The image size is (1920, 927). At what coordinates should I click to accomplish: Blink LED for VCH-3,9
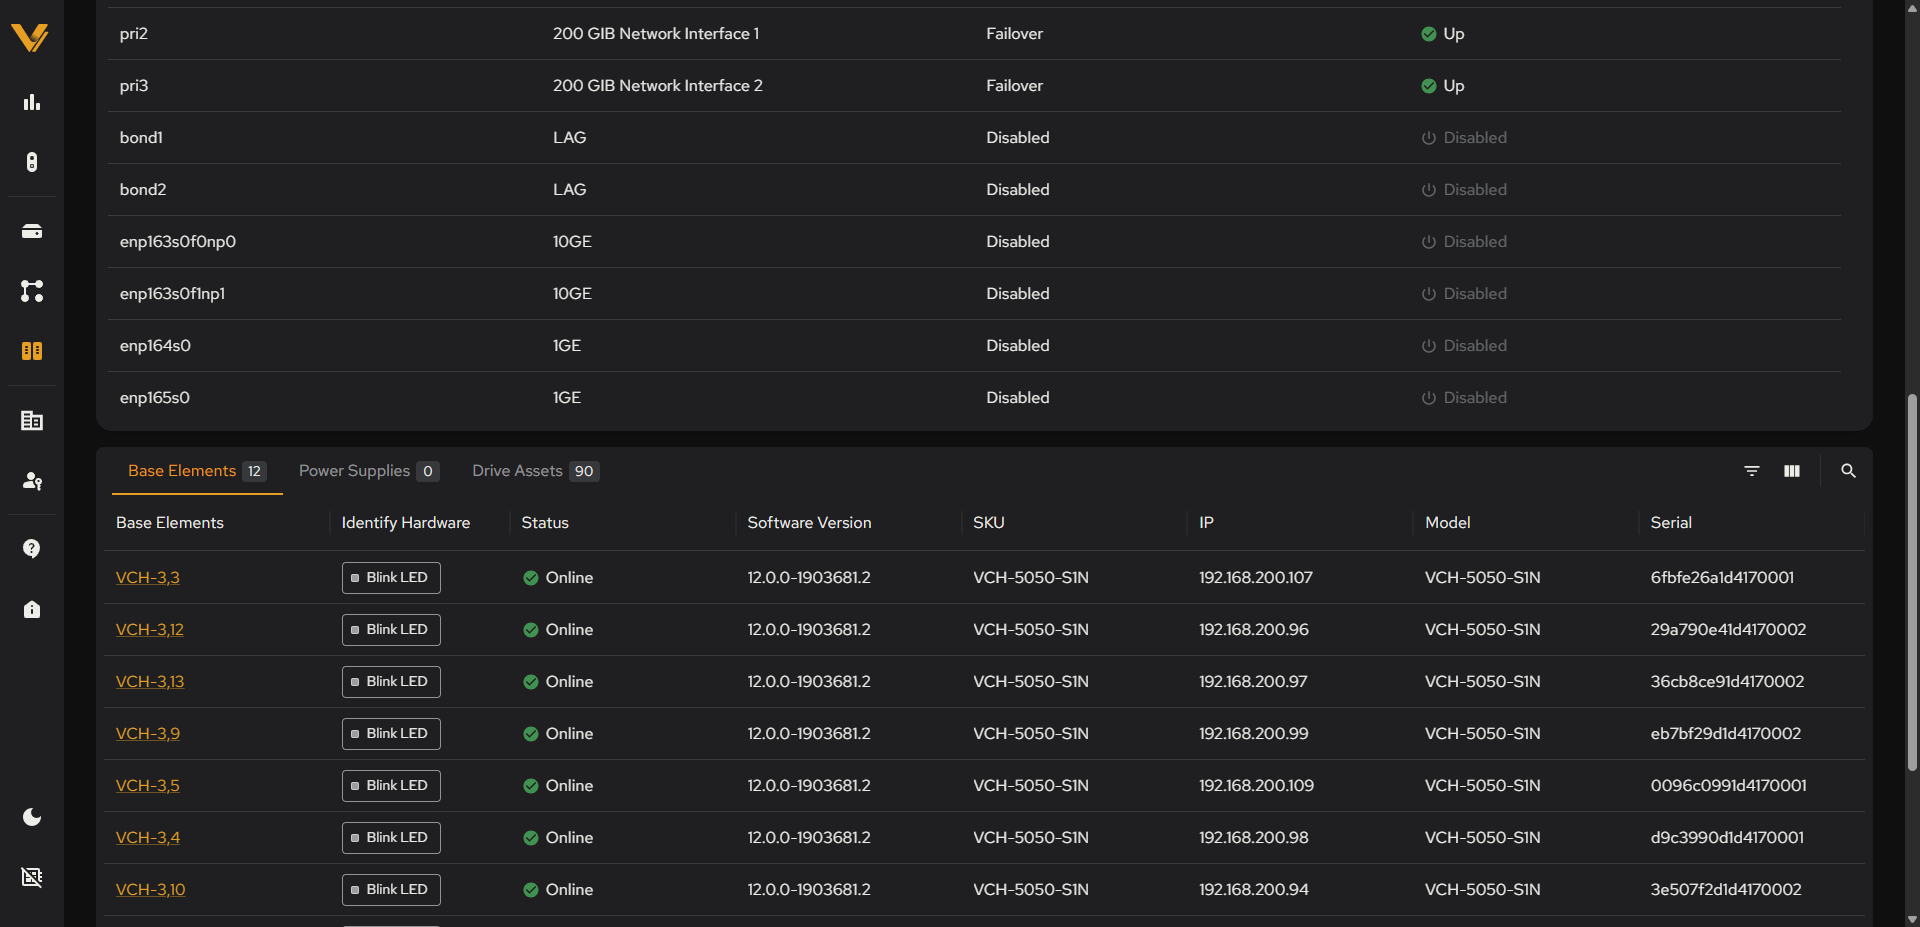pyautogui.click(x=391, y=734)
